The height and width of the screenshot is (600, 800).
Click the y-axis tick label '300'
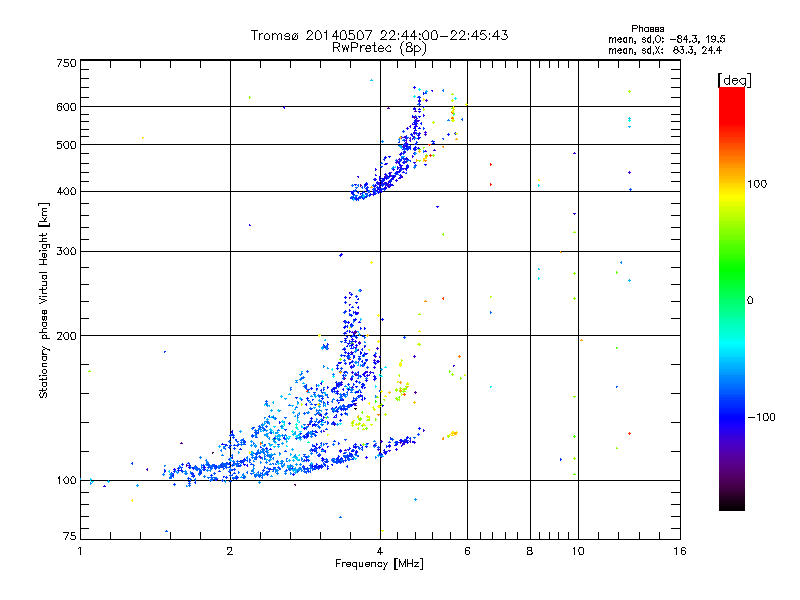tap(66, 251)
